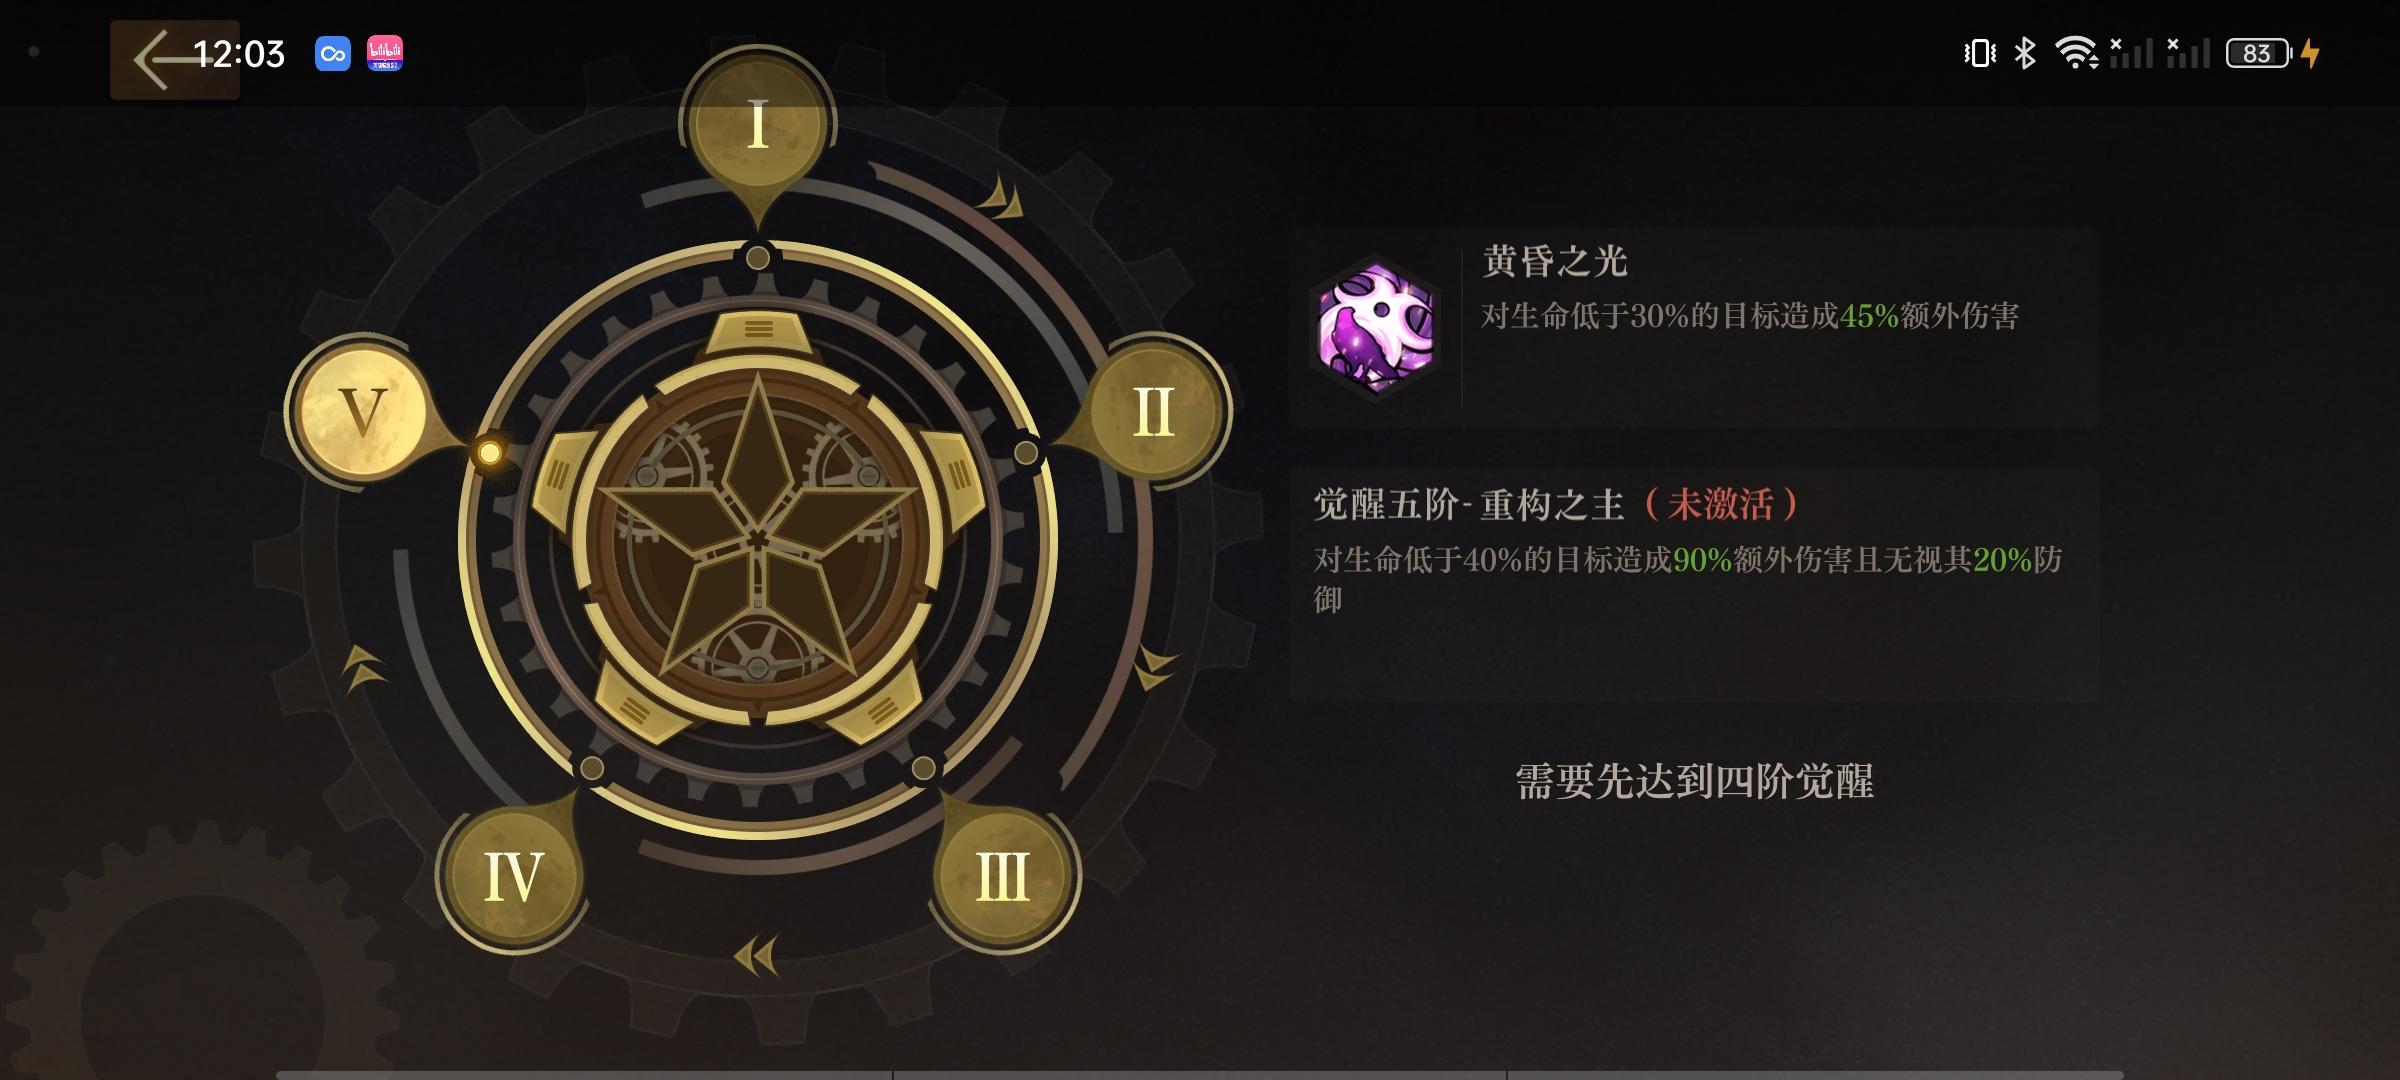Select awakening stage IV node
2400x1080 pixels.
coord(513,877)
